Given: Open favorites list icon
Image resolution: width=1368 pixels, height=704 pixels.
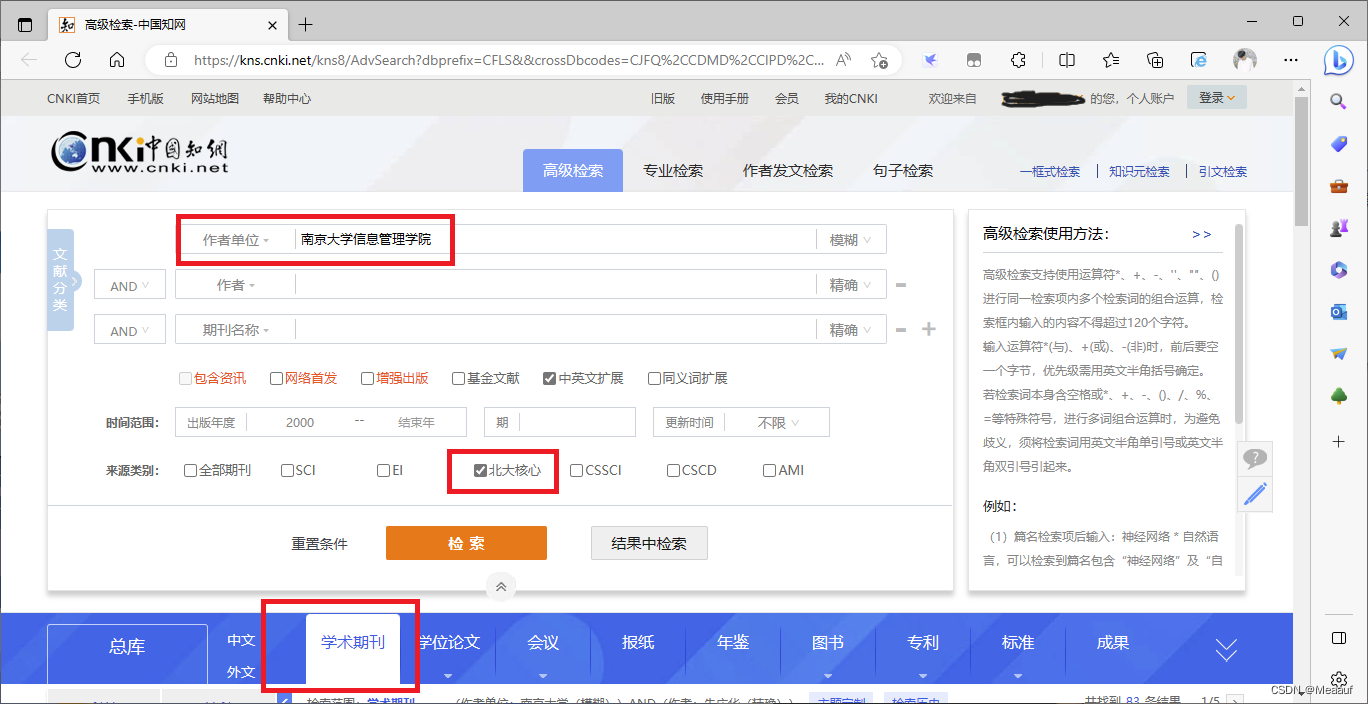Looking at the screenshot, I should click(x=1111, y=60).
